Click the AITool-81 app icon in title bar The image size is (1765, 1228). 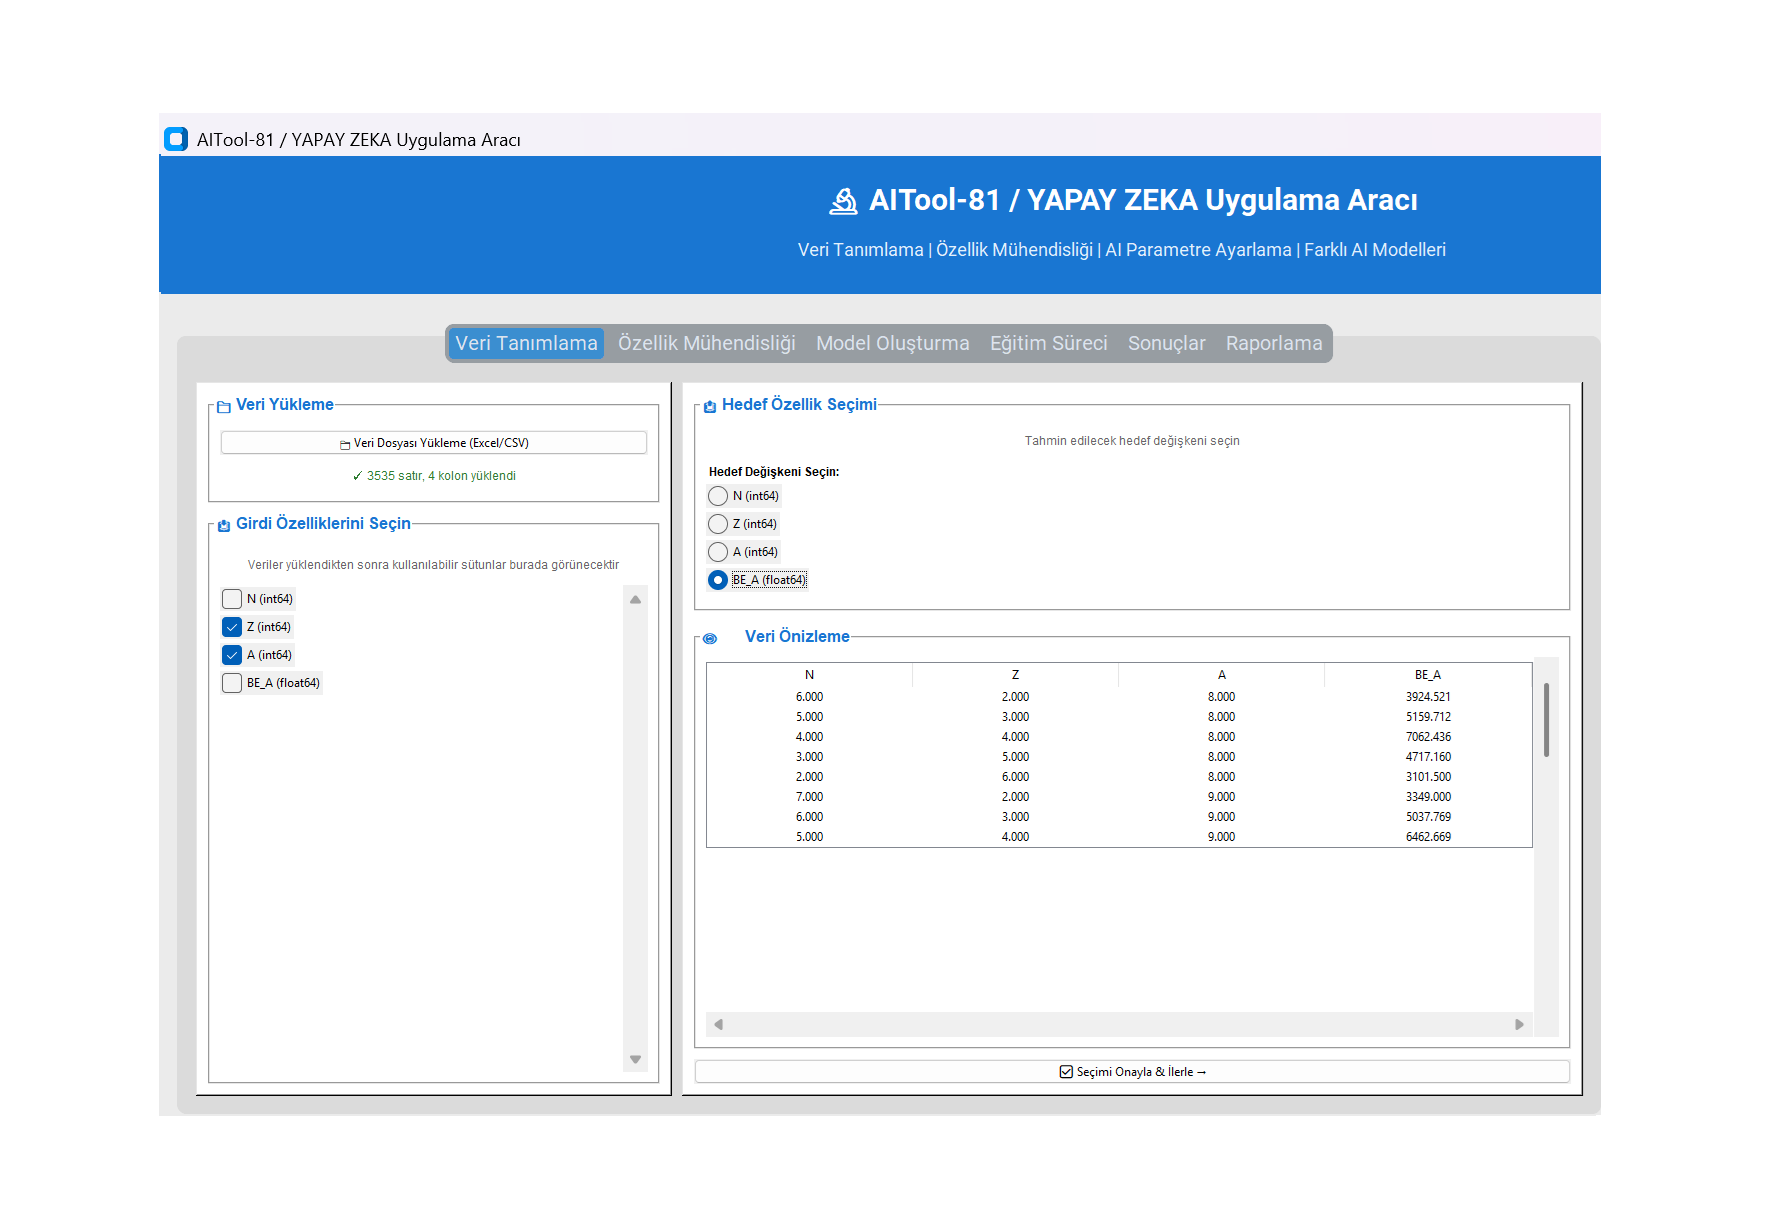click(x=176, y=139)
